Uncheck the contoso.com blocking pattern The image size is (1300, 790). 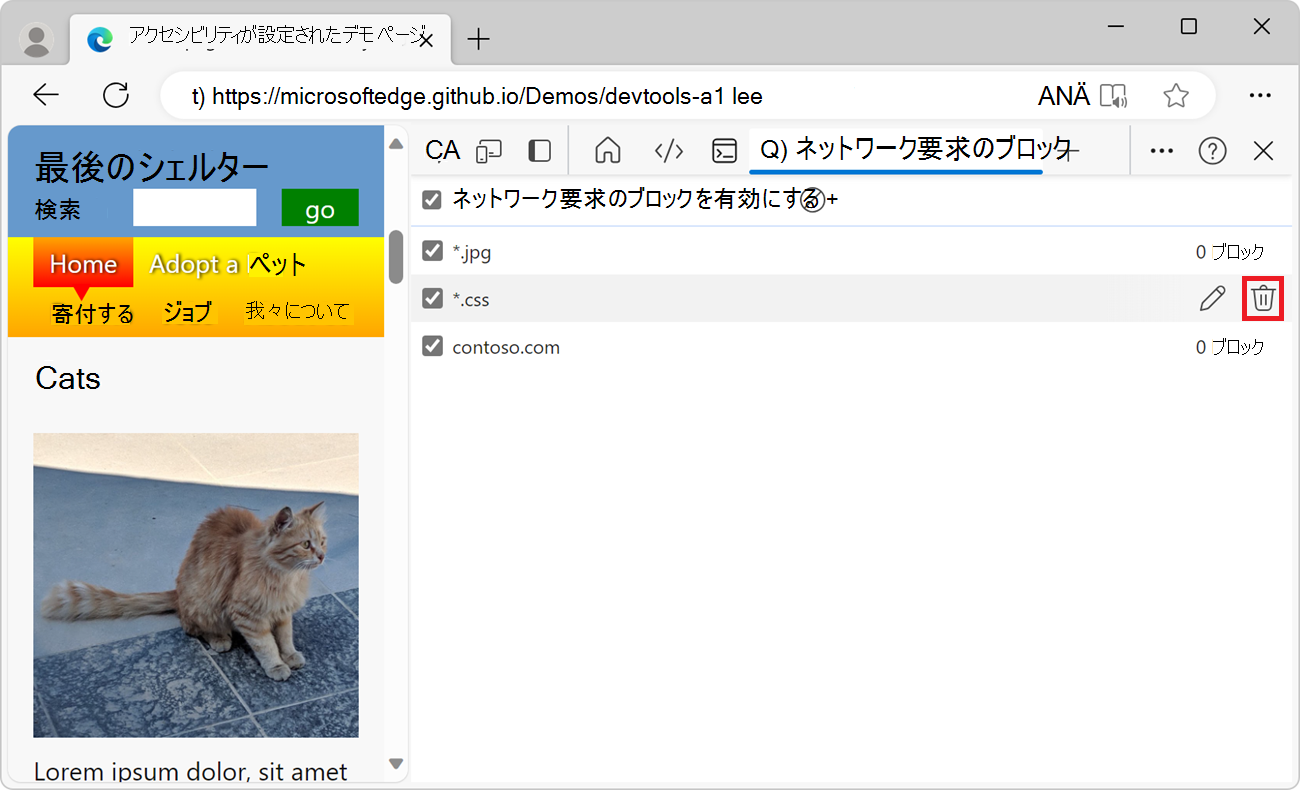coord(431,347)
